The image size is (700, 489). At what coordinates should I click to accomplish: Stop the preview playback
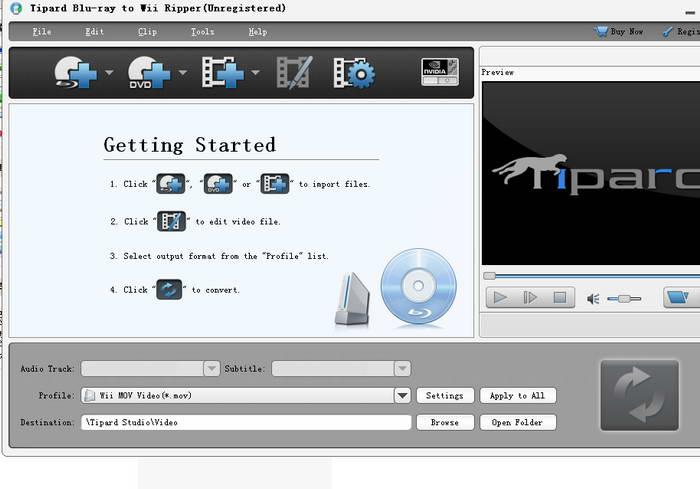coord(559,297)
